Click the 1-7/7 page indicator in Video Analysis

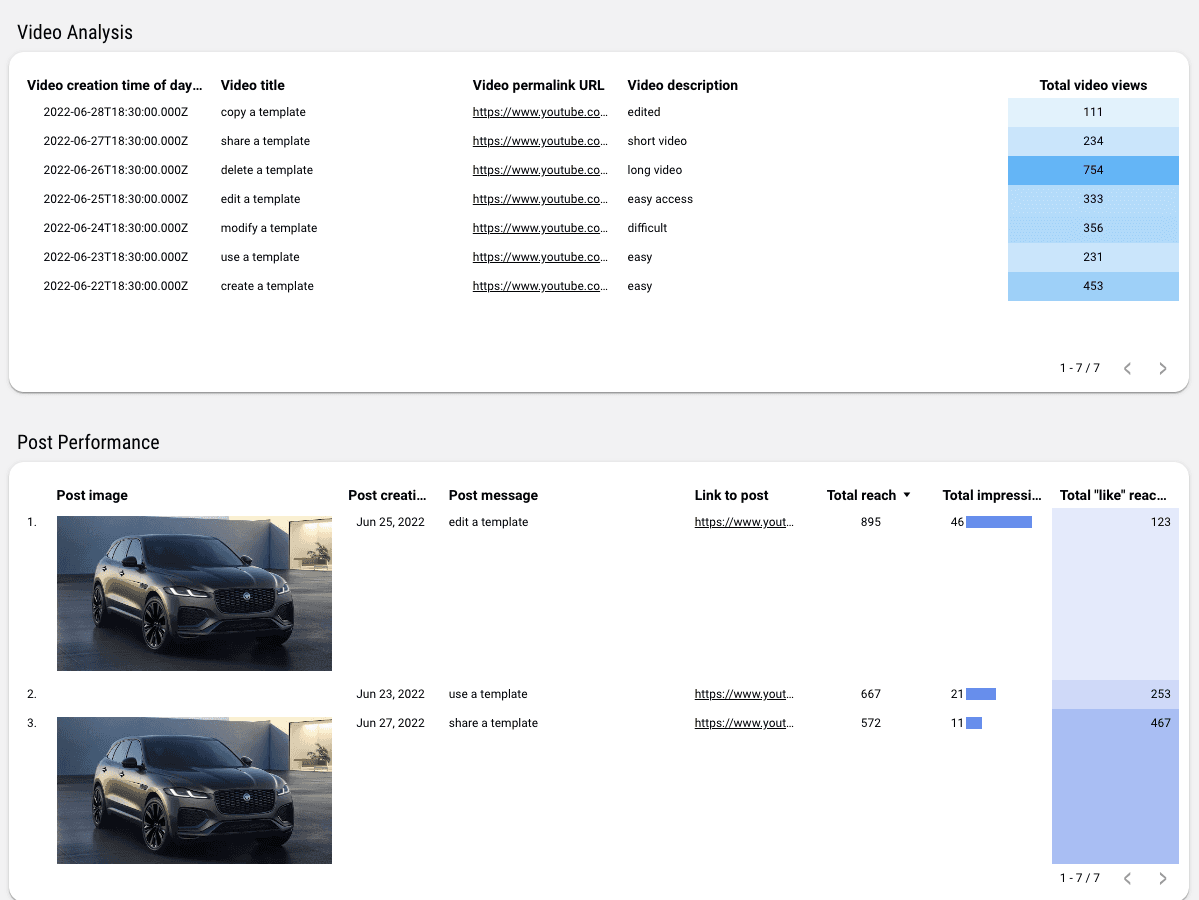click(x=1080, y=368)
